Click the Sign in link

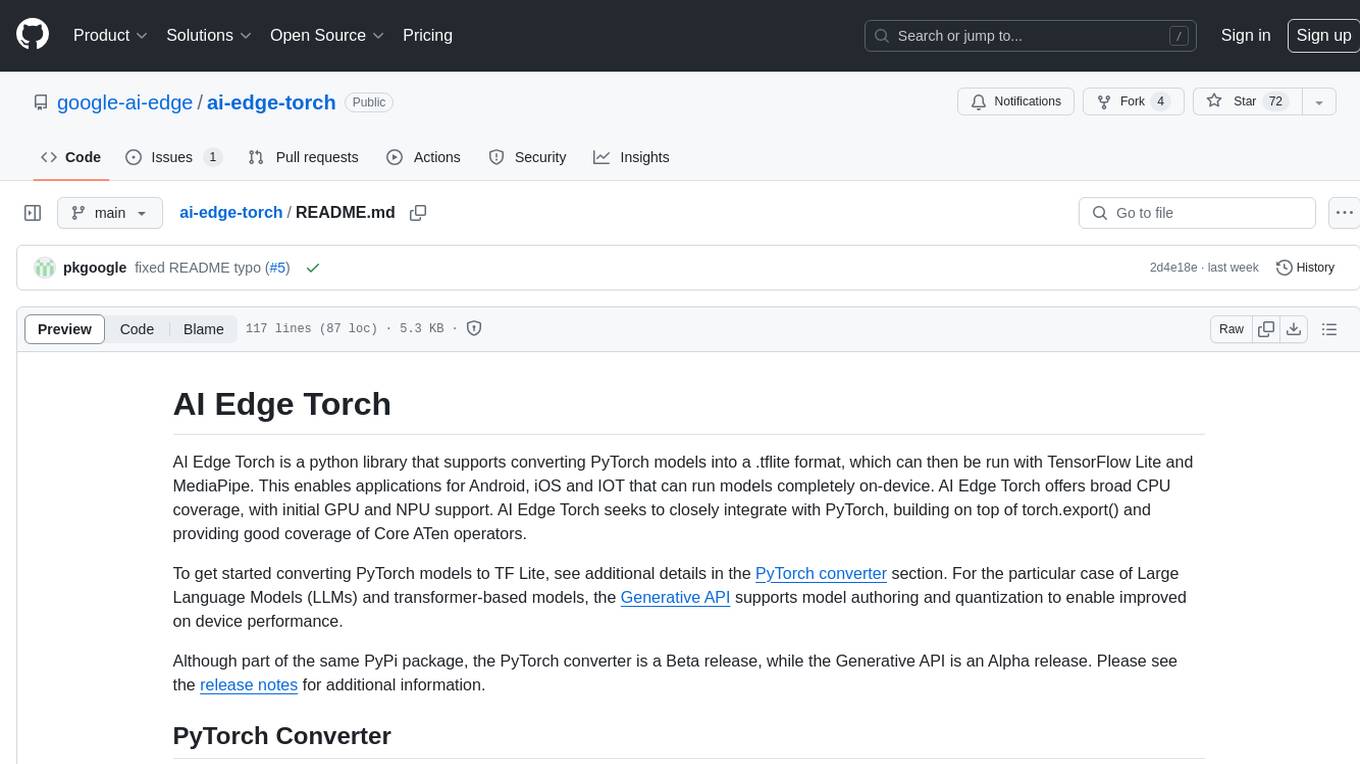coord(1245,35)
